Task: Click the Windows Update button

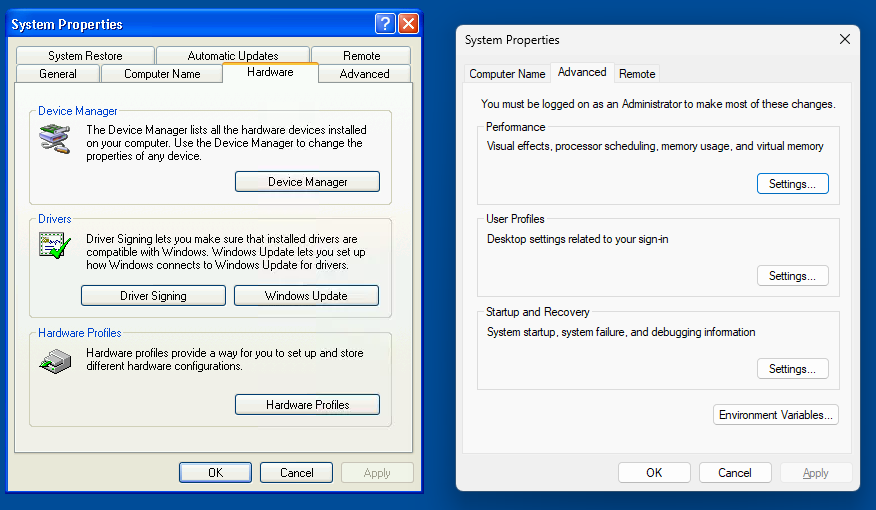Action: tap(306, 296)
